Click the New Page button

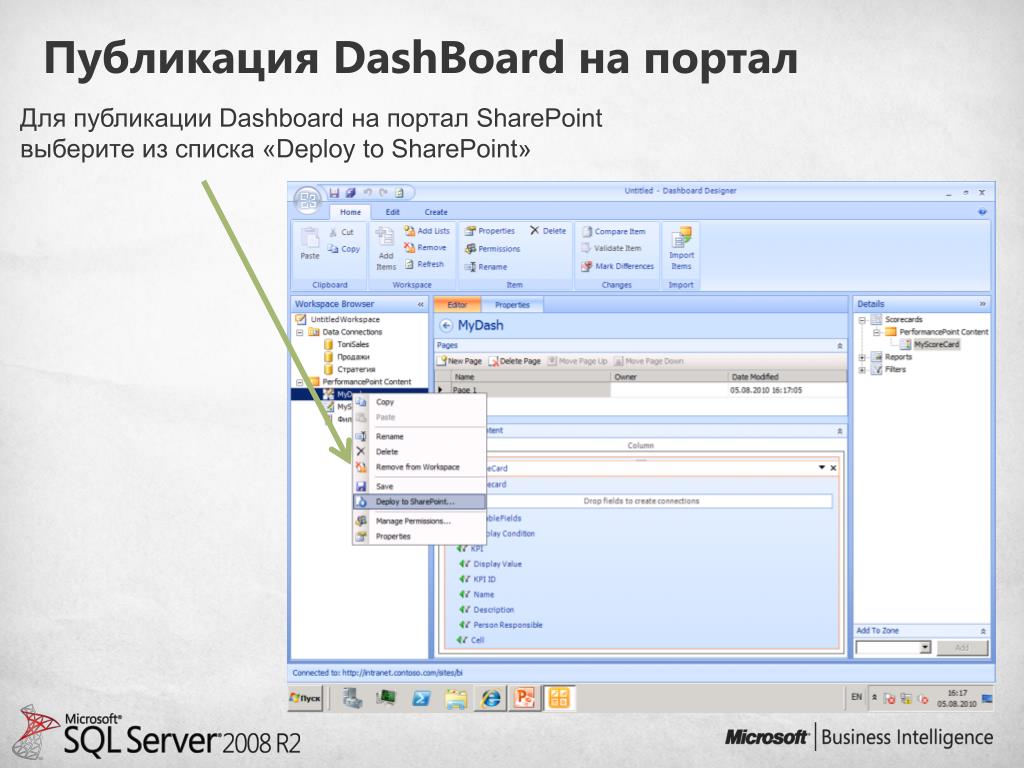pyautogui.click(x=460, y=361)
